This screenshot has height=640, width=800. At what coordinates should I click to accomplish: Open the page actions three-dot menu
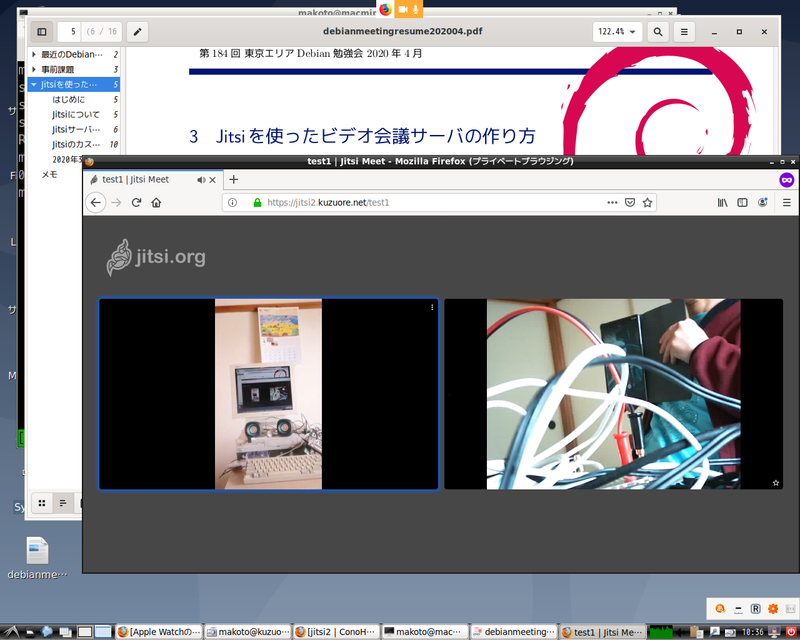coord(612,203)
